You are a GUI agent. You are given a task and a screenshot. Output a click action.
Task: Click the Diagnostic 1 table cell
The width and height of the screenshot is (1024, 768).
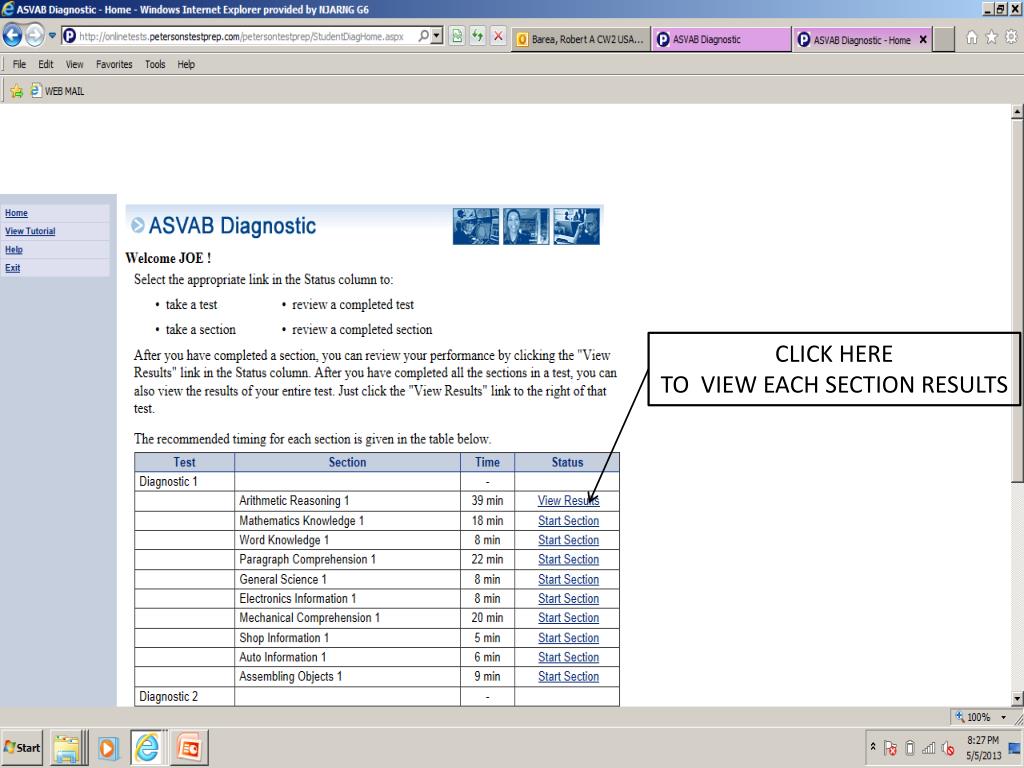coord(184,481)
